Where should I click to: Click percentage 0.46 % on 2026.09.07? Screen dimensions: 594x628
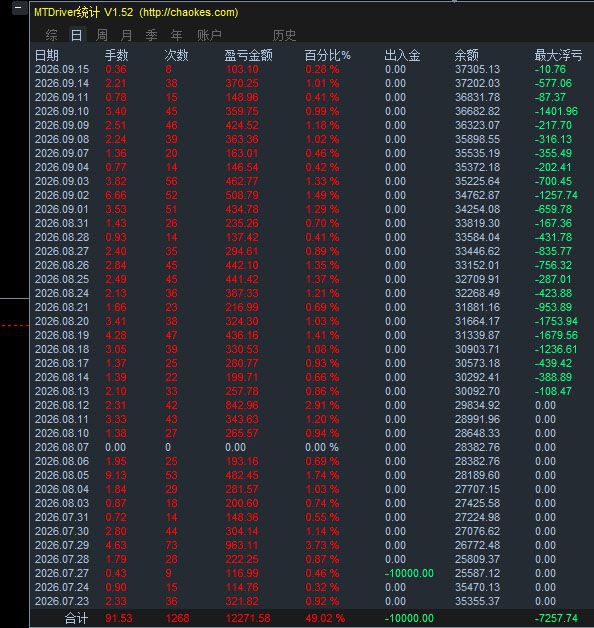coord(322,153)
